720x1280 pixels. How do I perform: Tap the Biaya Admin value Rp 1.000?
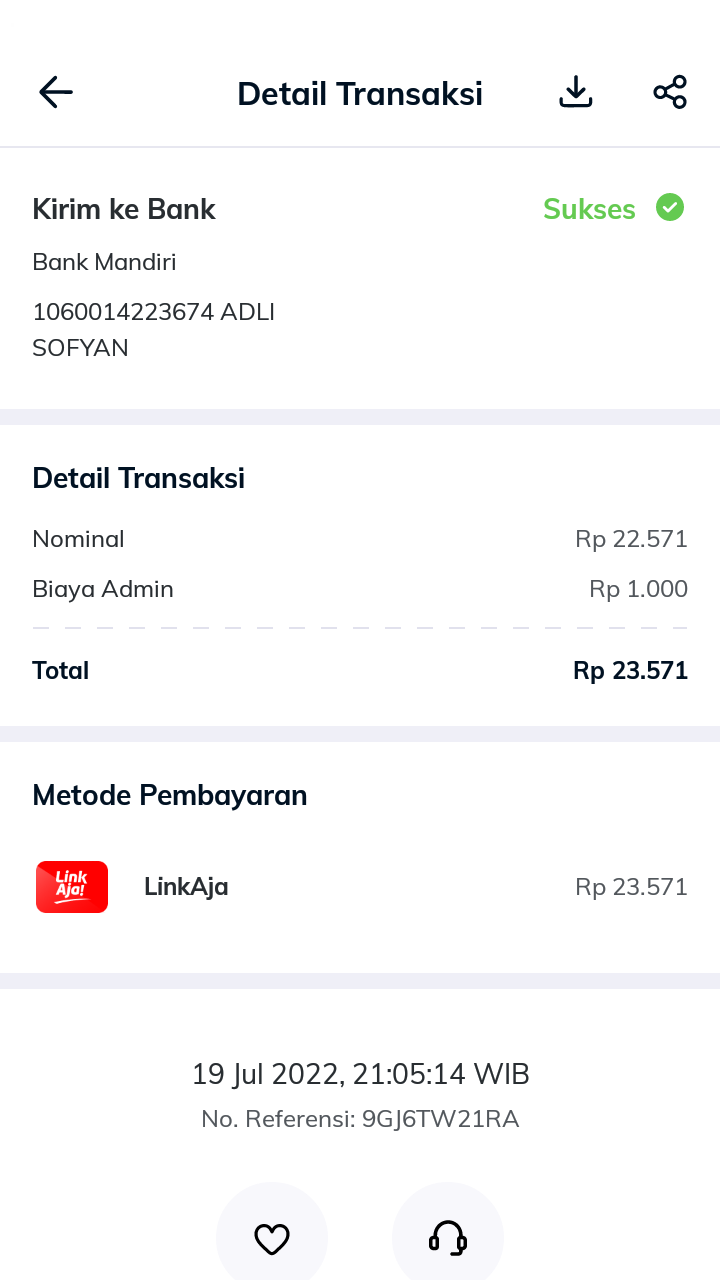[638, 589]
